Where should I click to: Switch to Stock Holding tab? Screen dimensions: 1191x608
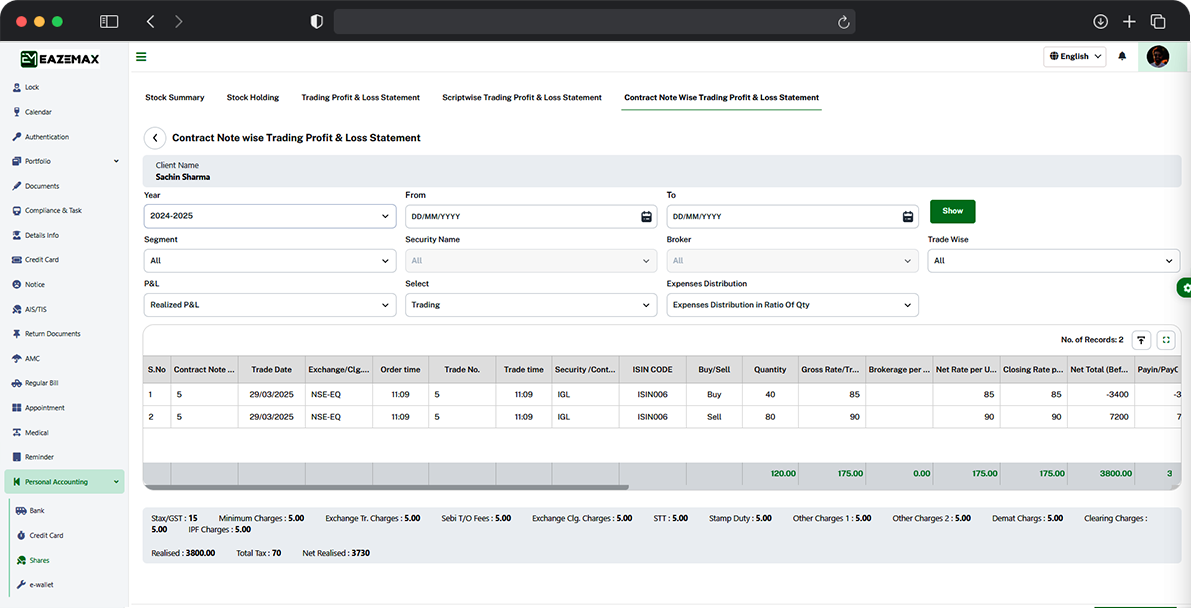pyautogui.click(x=253, y=97)
